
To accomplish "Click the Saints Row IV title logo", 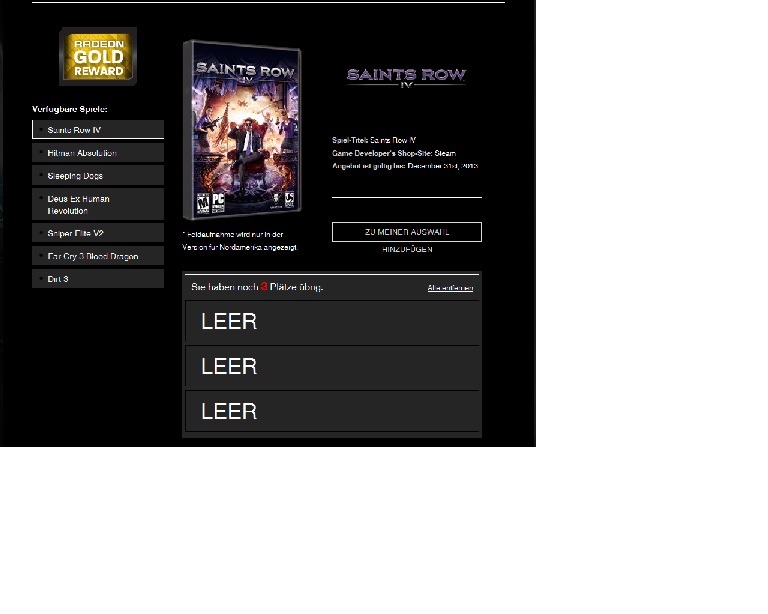I will point(407,78).
